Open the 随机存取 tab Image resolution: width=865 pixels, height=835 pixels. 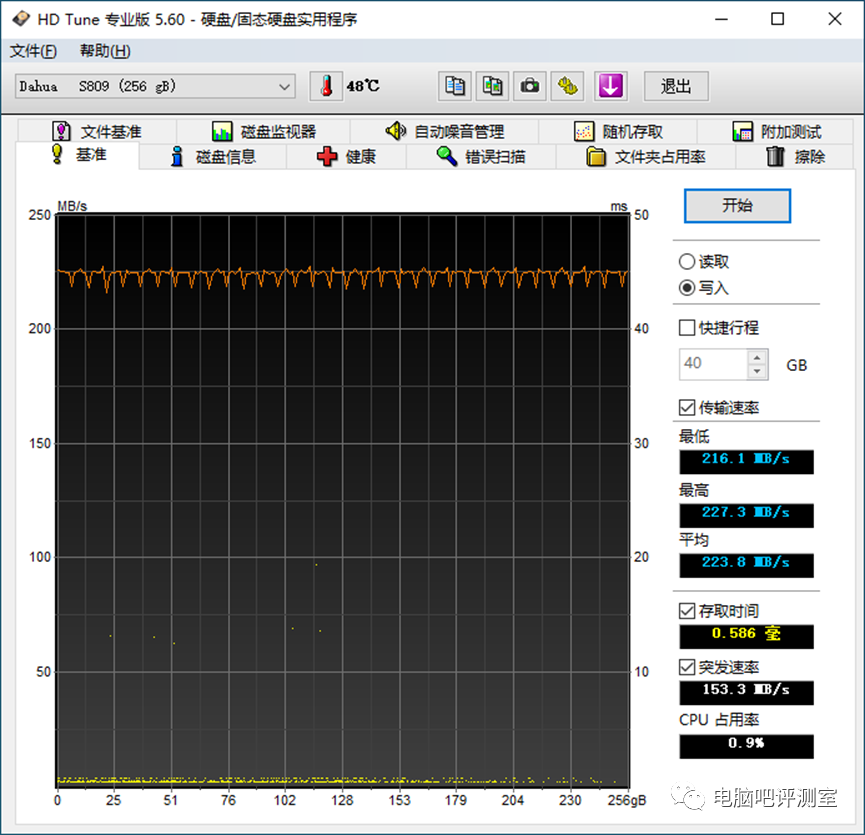(x=618, y=132)
